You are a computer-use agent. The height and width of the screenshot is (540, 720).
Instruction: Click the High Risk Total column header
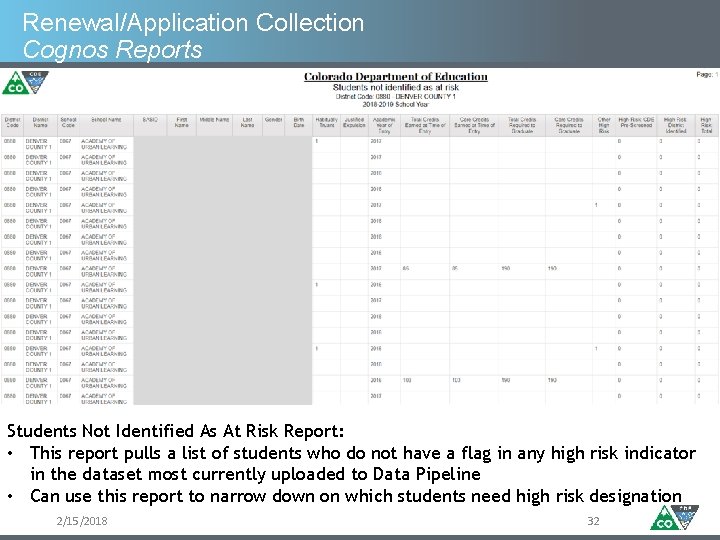pos(706,125)
